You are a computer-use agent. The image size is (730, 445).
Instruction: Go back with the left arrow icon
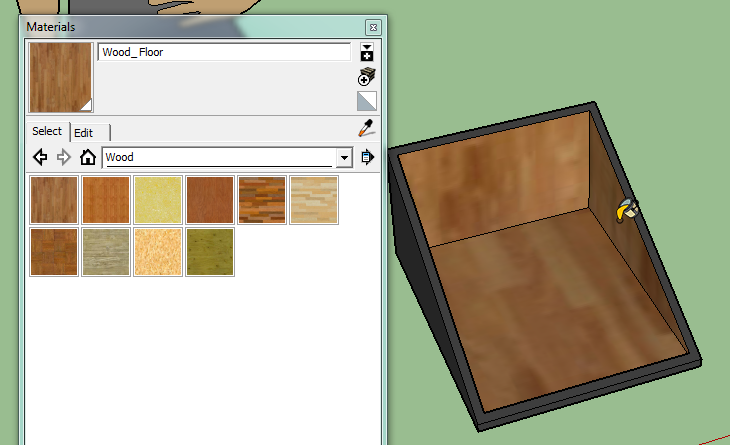click(41, 157)
